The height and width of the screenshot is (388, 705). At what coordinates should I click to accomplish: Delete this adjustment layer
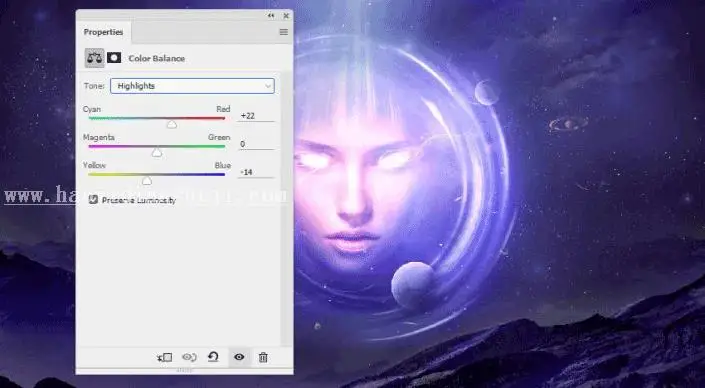[x=263, y=357]
